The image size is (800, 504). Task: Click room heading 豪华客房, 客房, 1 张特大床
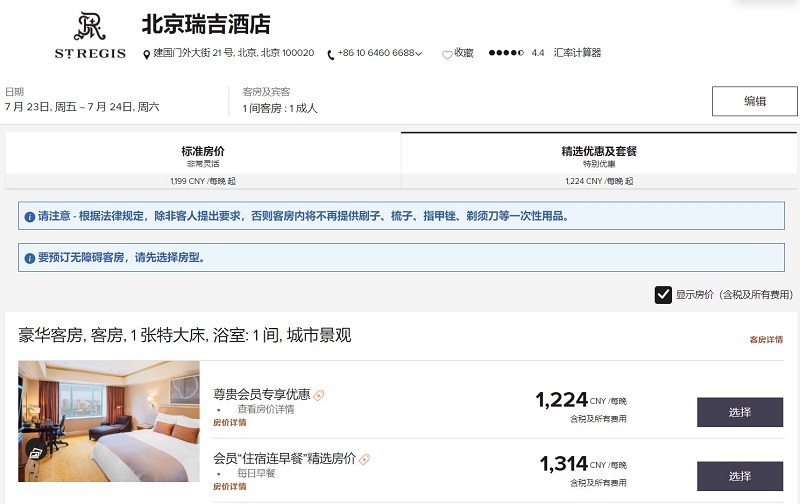pyautogui.click(x=185, y=336)
